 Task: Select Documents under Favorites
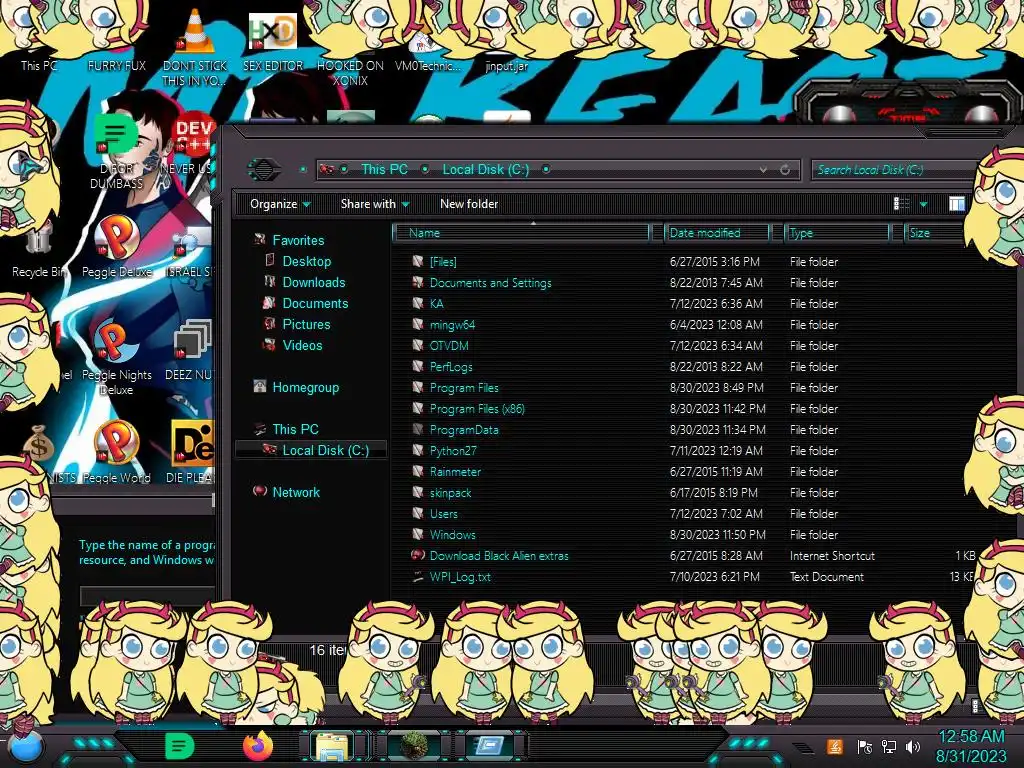coord(315,303)
